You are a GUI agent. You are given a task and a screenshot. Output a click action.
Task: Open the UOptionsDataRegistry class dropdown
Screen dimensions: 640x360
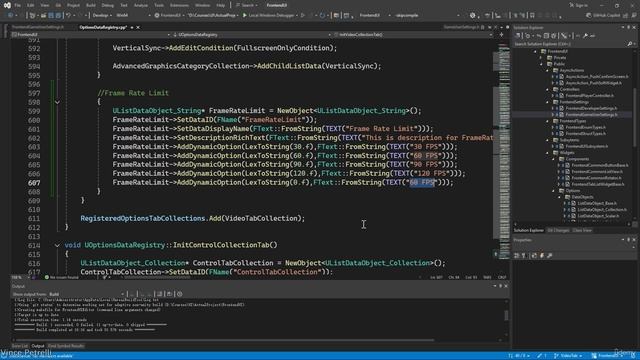tap(251, 35)
